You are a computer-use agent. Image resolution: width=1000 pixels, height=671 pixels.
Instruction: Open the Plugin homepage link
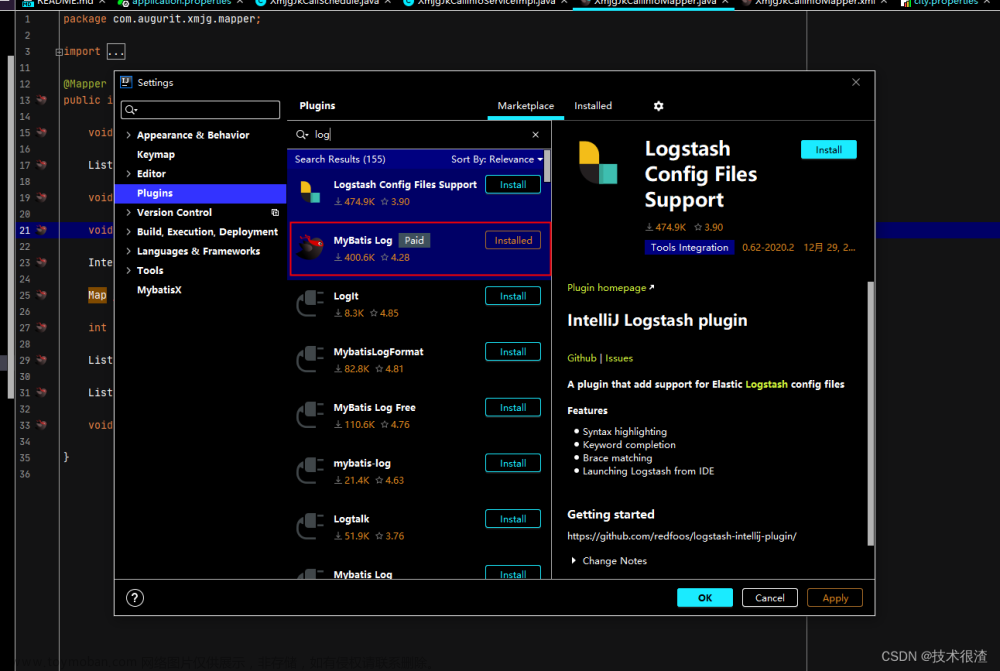coord(610,288)
